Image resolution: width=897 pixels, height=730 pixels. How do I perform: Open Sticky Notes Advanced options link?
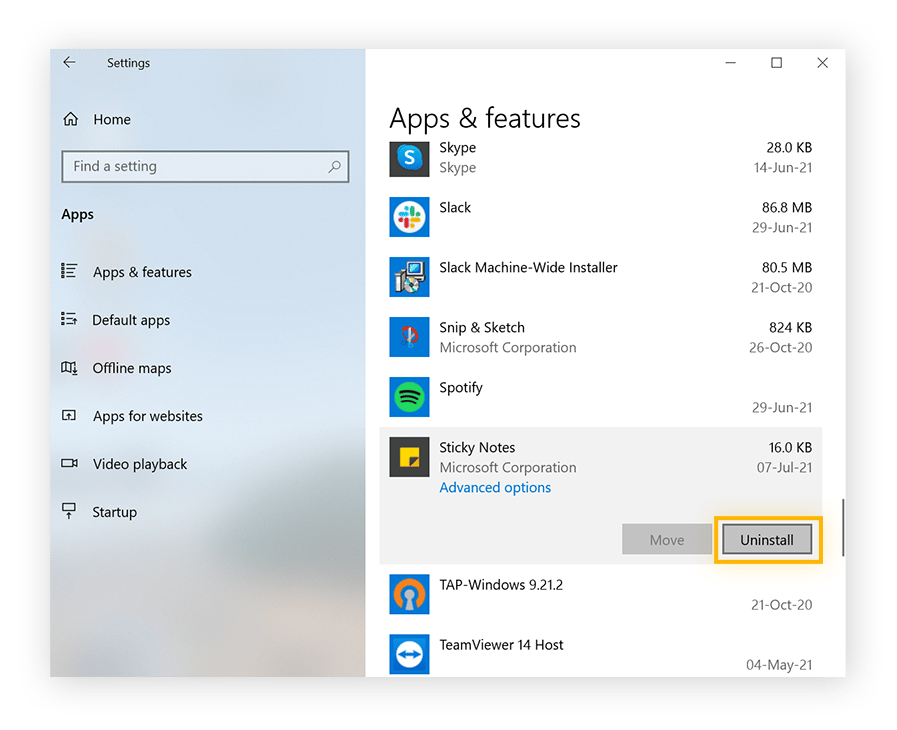495,487
